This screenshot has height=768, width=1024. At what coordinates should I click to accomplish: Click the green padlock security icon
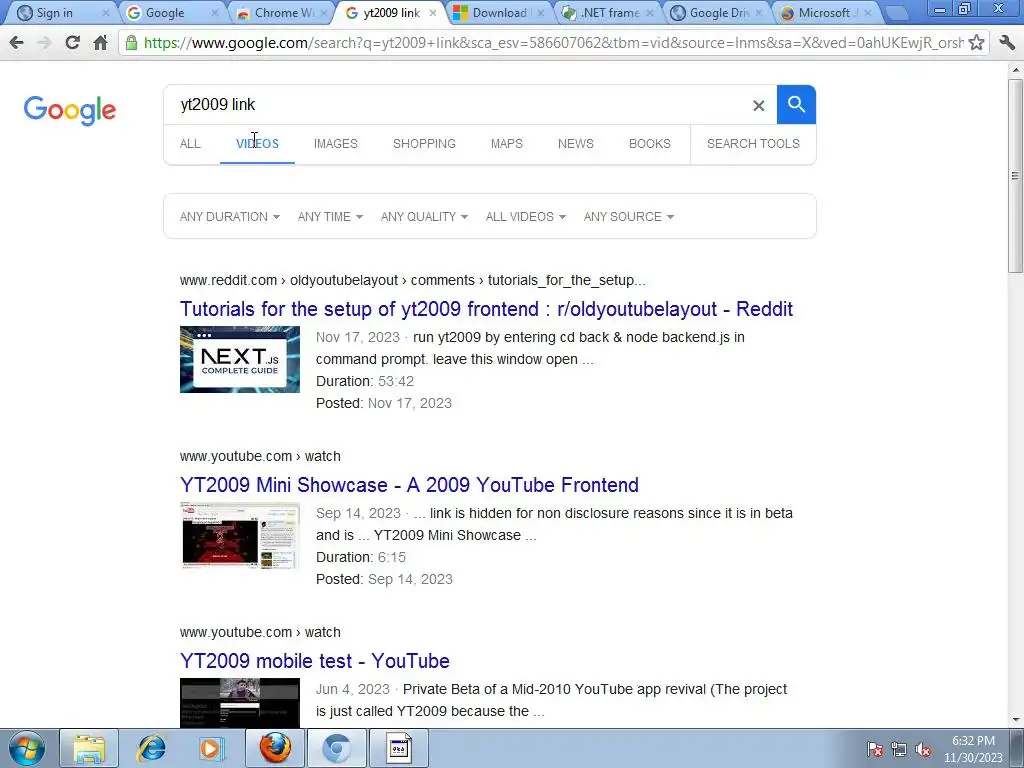click(131, 43)
